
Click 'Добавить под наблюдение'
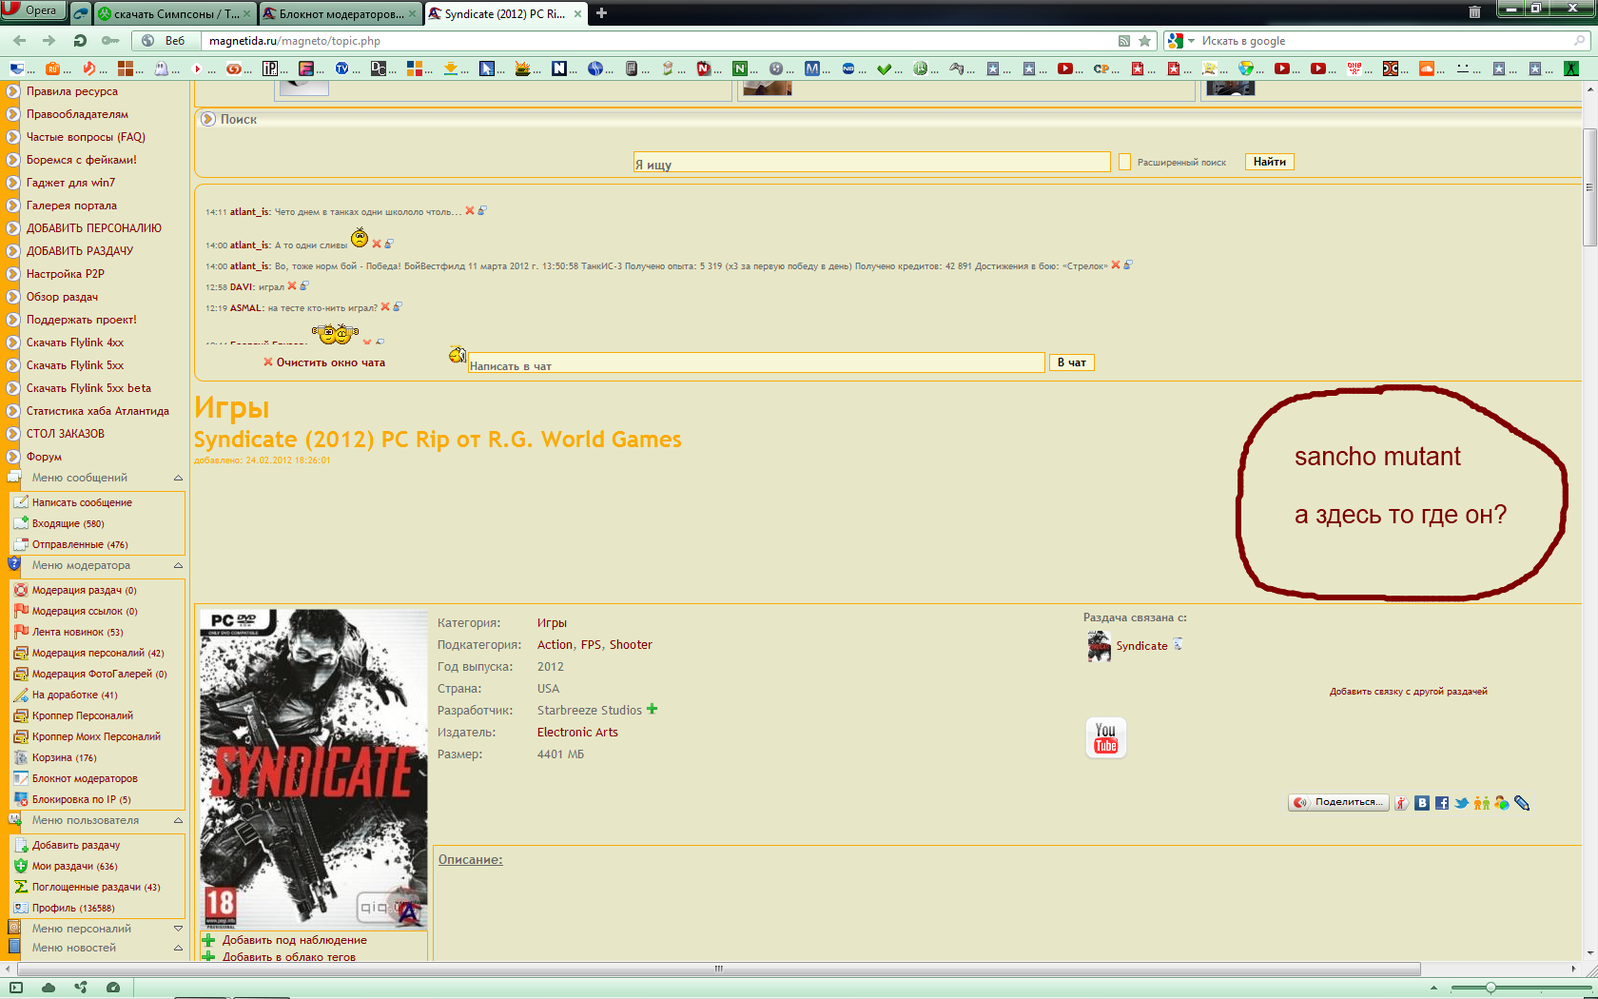pyautogui.click(x=294, y=941)
